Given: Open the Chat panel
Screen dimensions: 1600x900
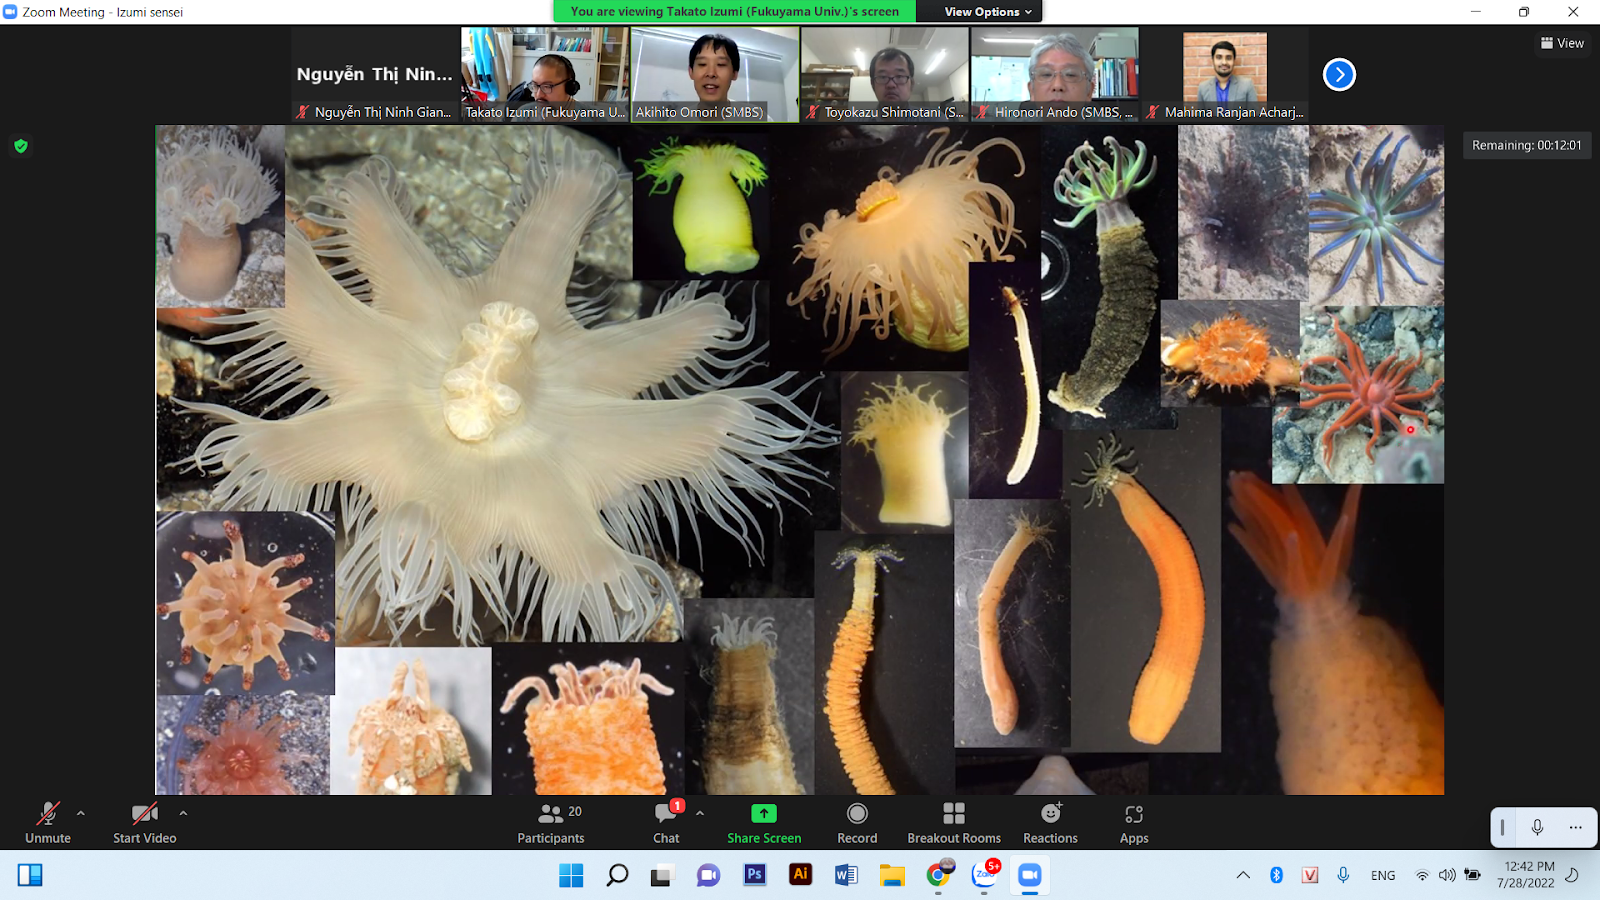Looking at the screenshot, I should (666, 822).
